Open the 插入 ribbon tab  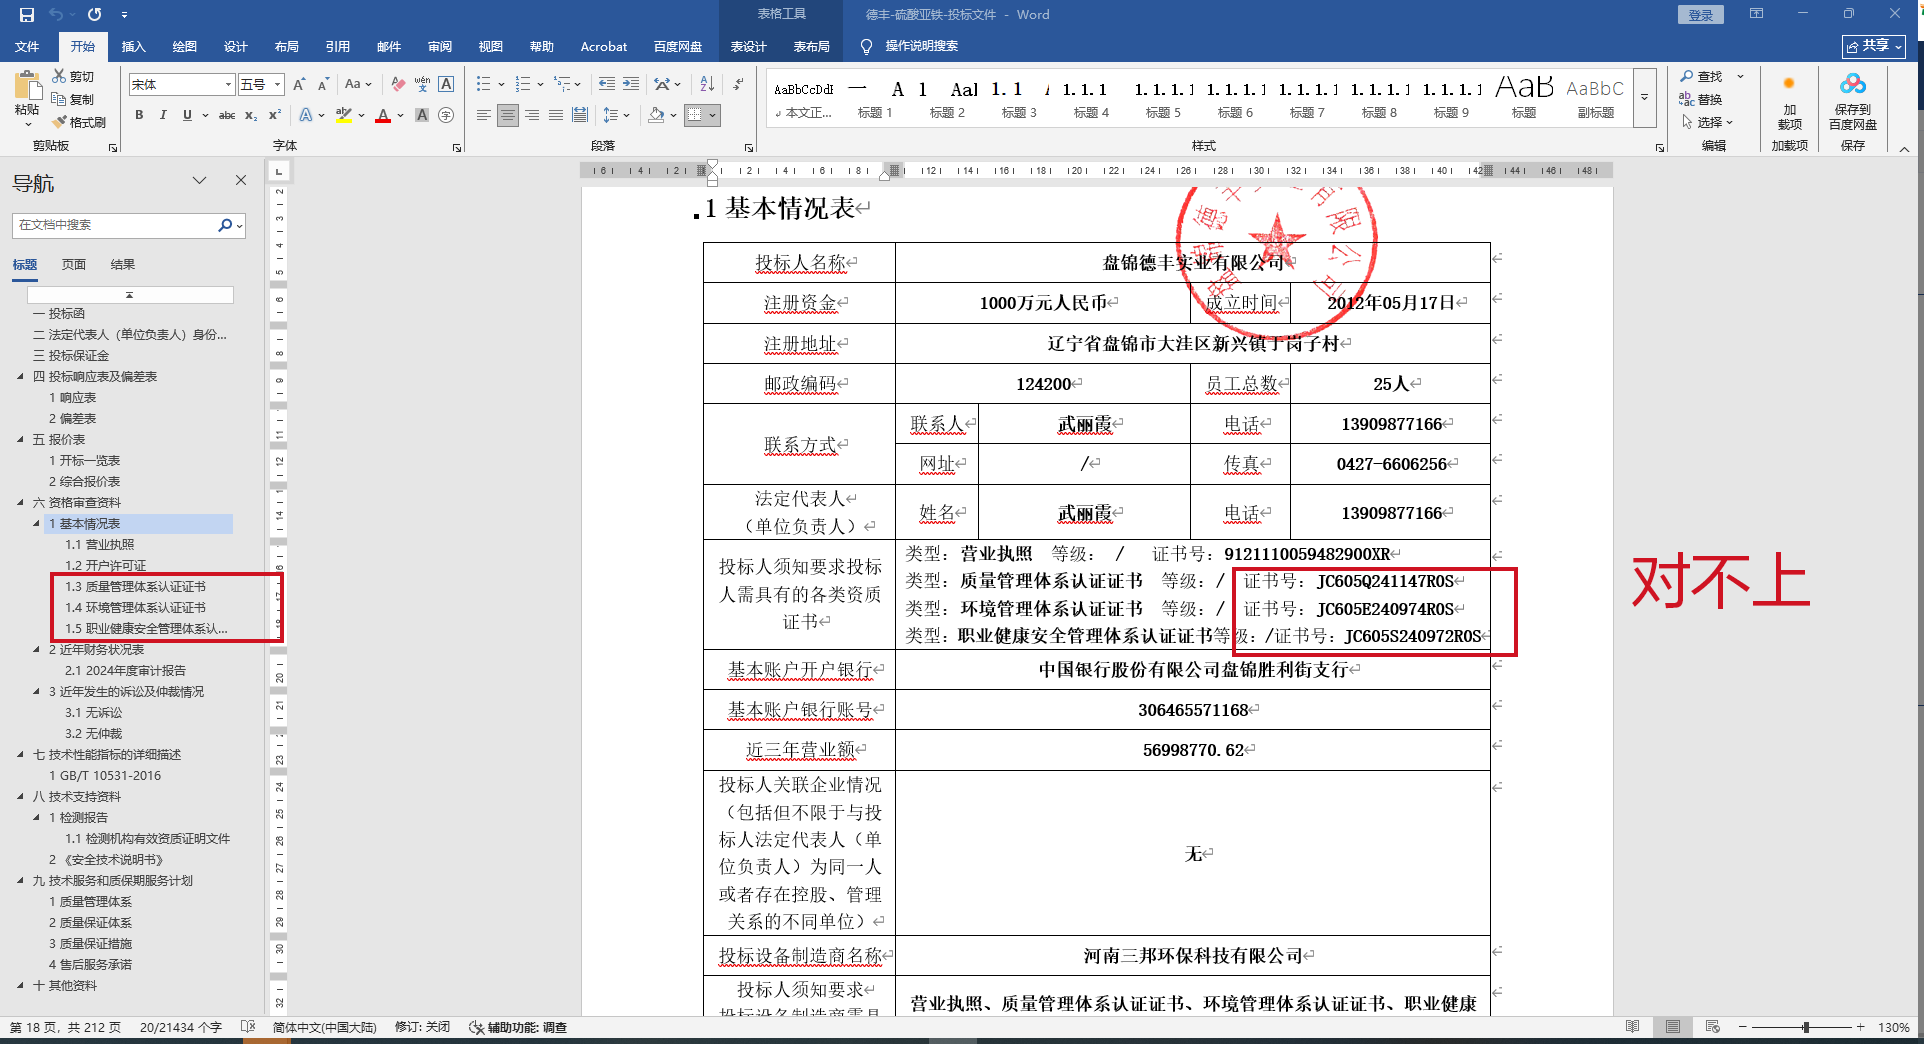(x=133, y=46)
